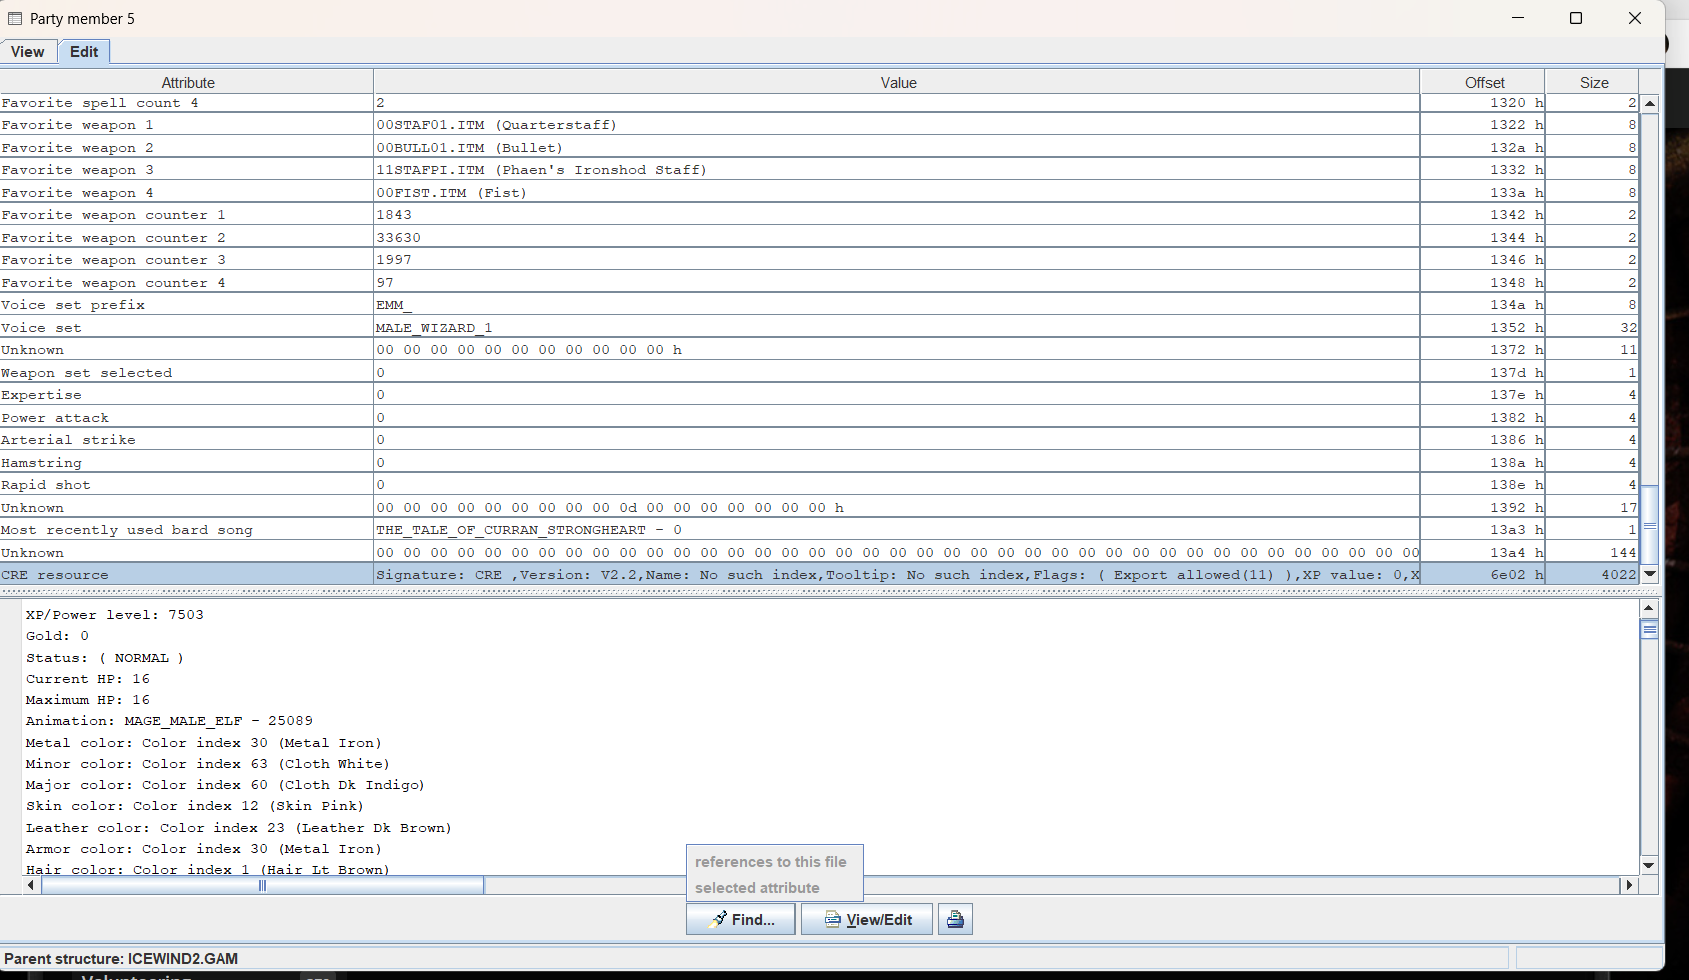Select Favorite weapon counter 3 row
The width and height of the screenshot is (1689, 980).
tap(819, 260)
